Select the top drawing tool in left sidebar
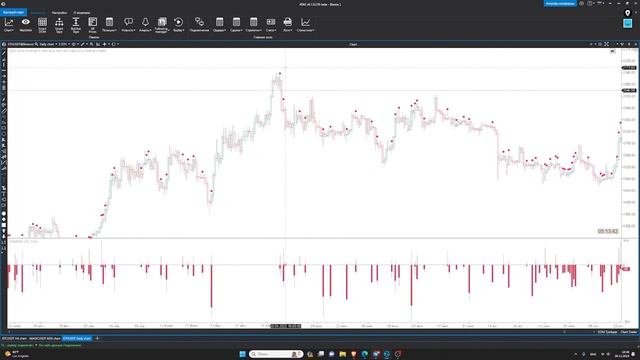Viewport: 640px width, 360px height. pos(4,53)
